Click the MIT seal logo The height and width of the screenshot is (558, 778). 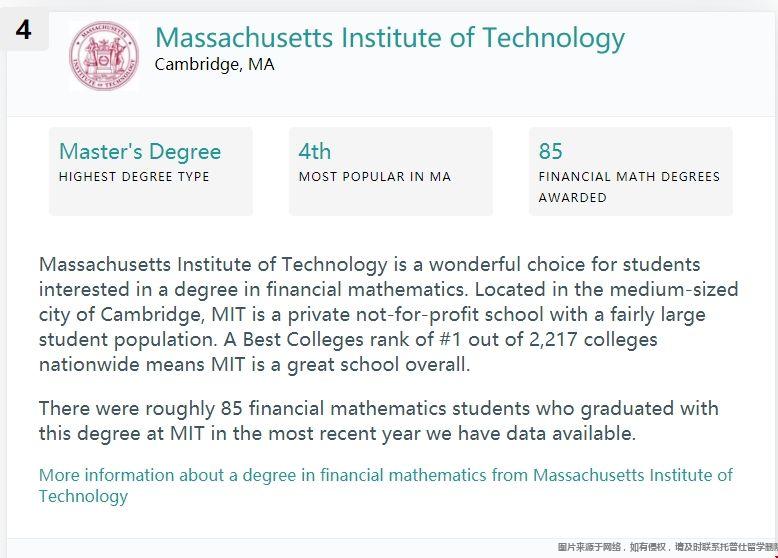104,56
